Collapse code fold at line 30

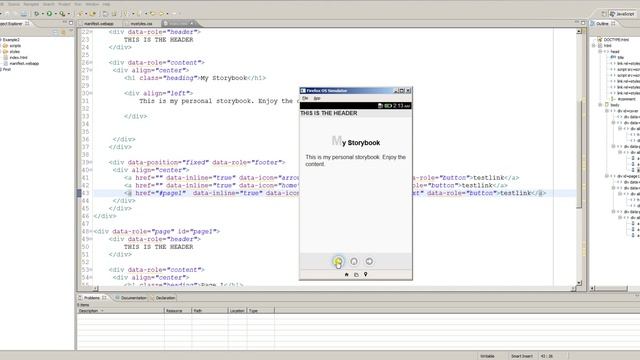[91, 93]
